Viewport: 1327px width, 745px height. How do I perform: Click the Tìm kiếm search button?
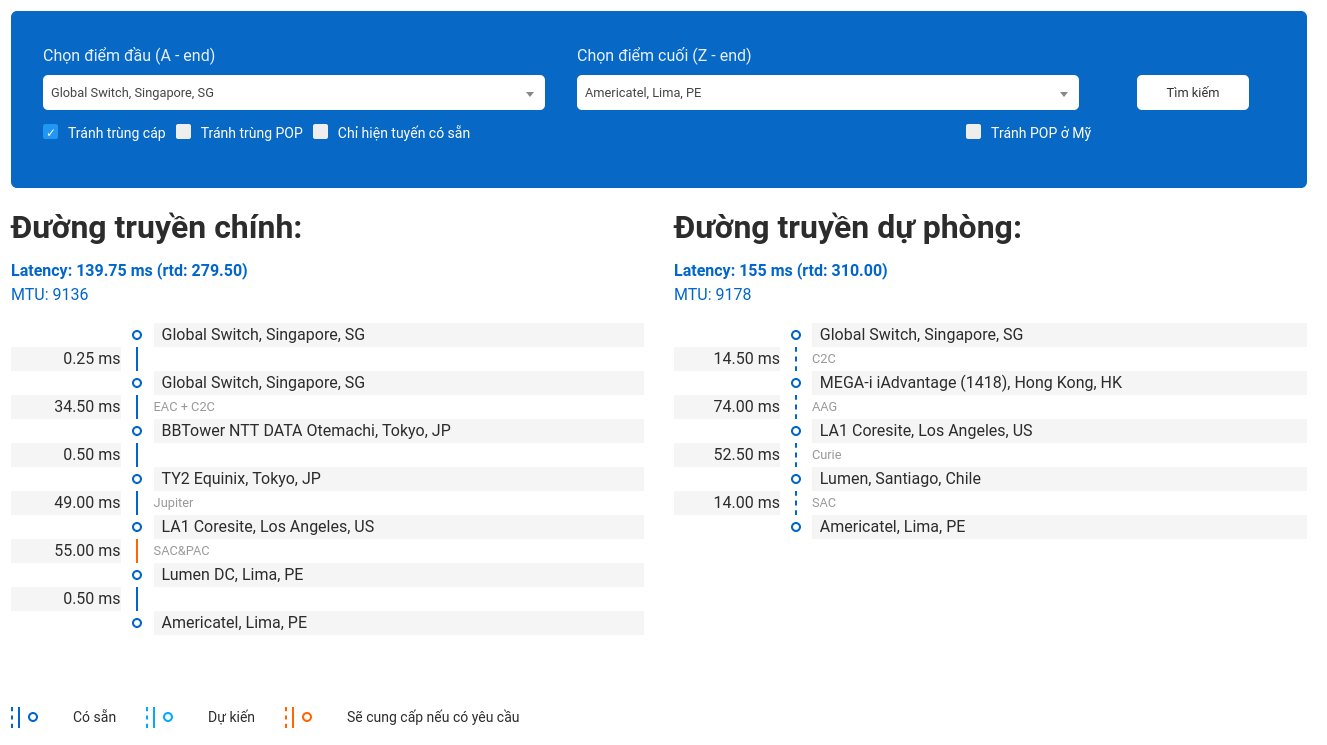(x=1192, y=92)
